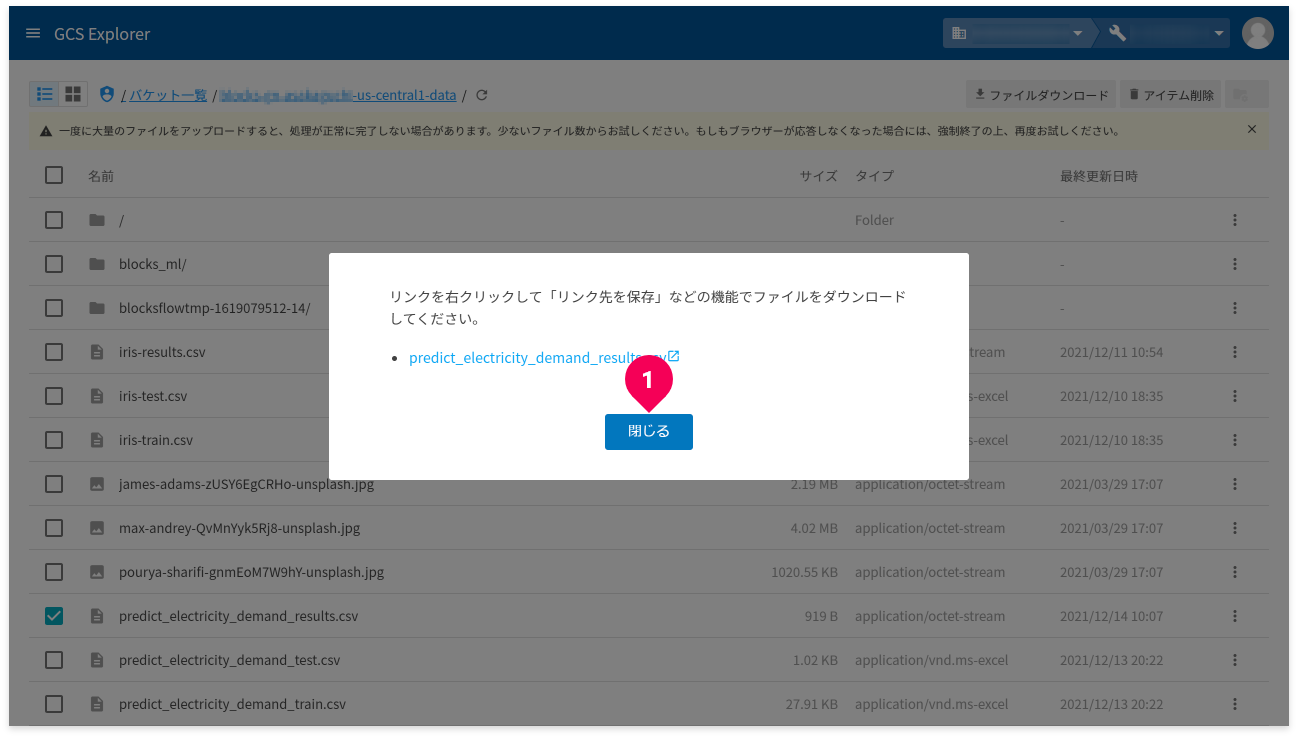Click the file icon of predict_electricity_demand_train.csv

97,704
